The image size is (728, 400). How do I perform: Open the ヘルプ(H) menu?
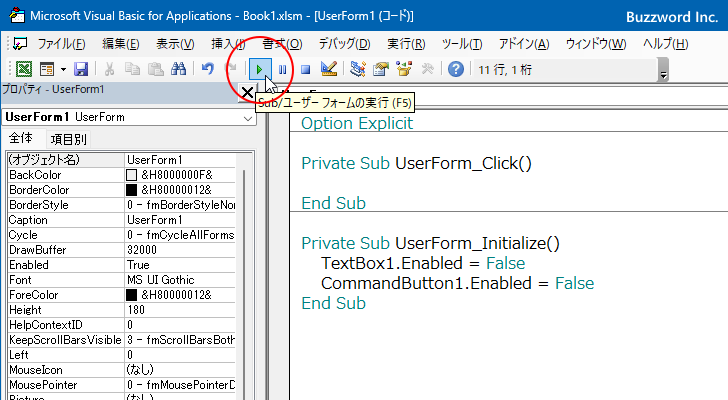tap(665, 44)
